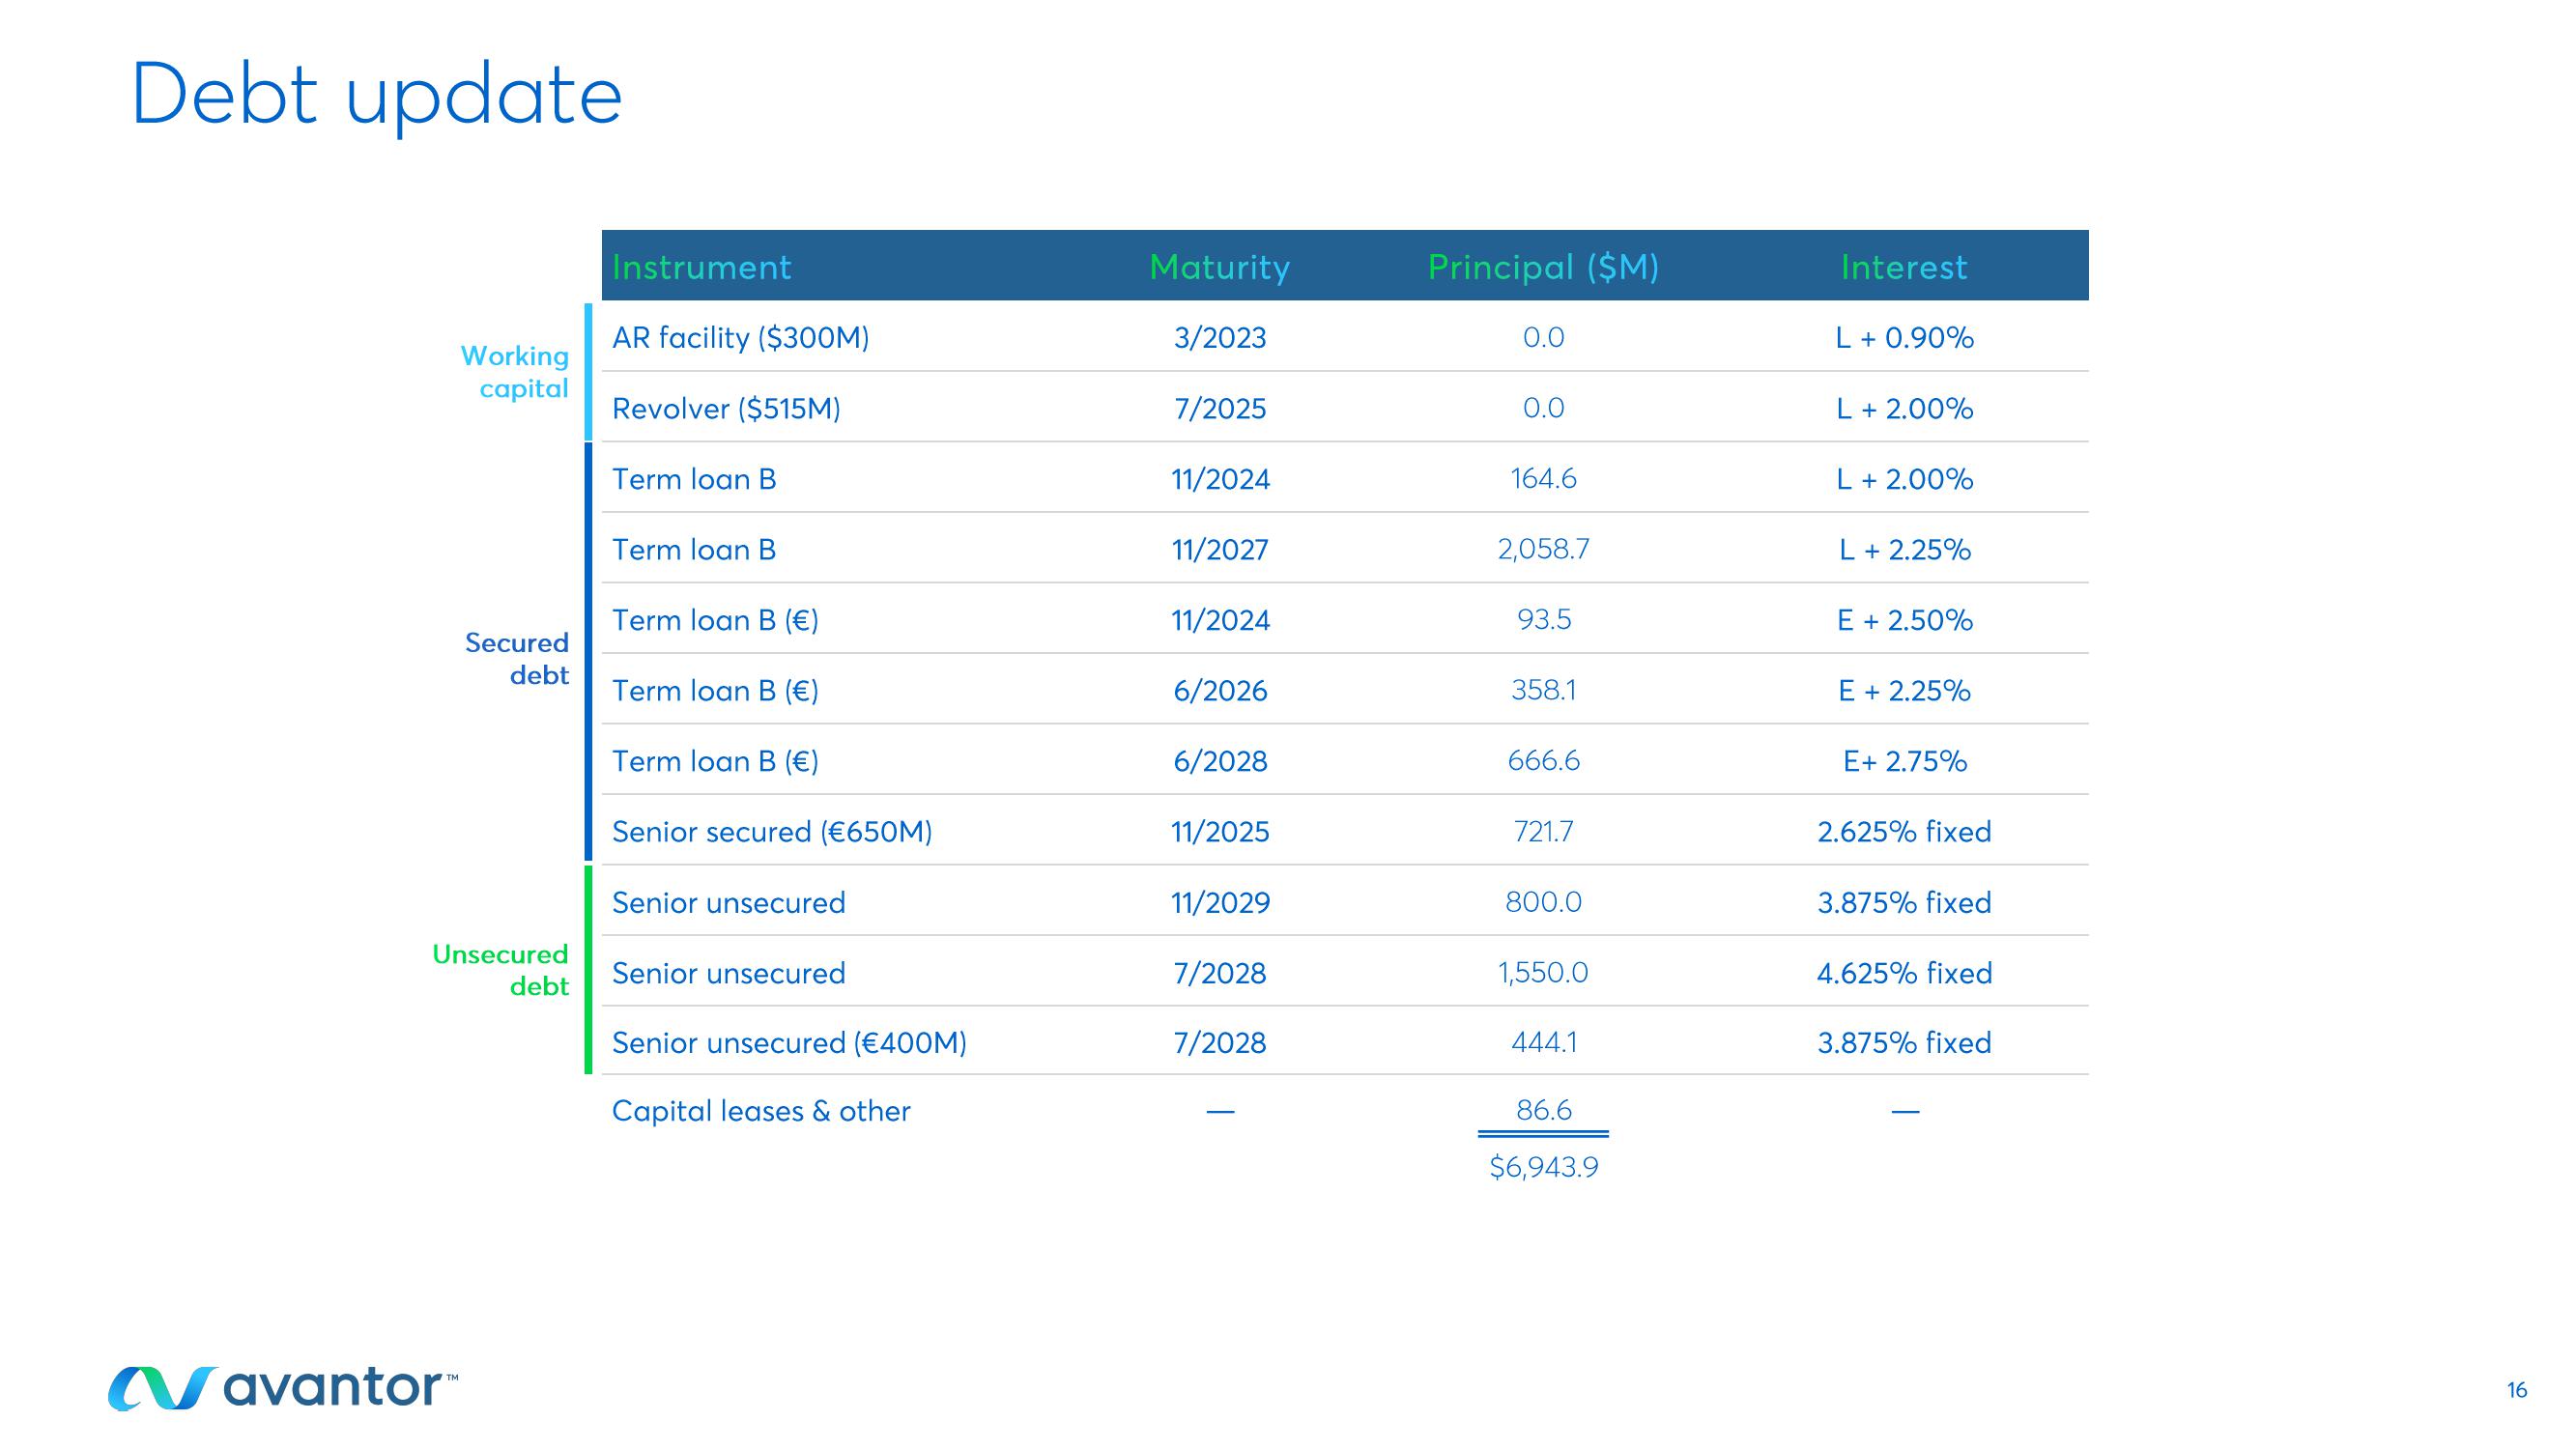Select the 'E + 2.50%' interest cell
This screenshot has width=2576, height=1449.
click(1904, 620)
